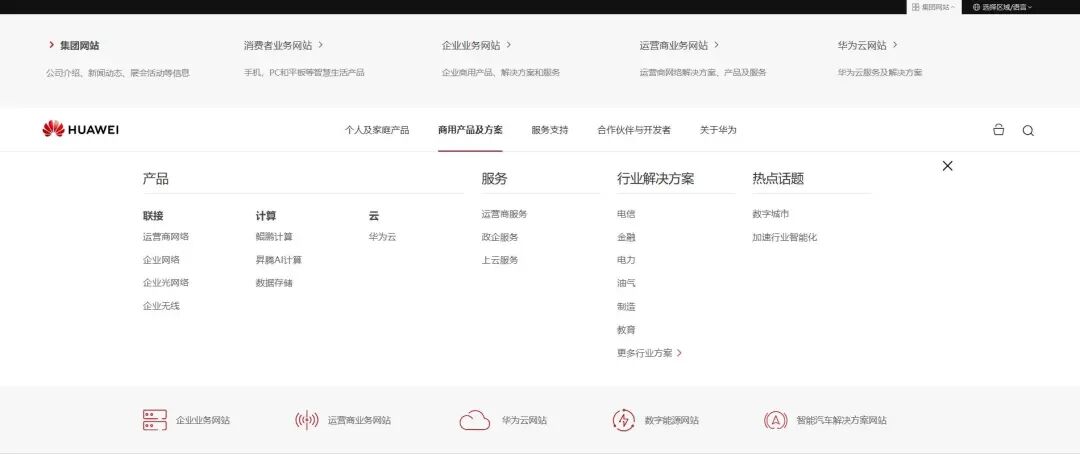Open 运营商服务 link

click(x=504, y=214)
